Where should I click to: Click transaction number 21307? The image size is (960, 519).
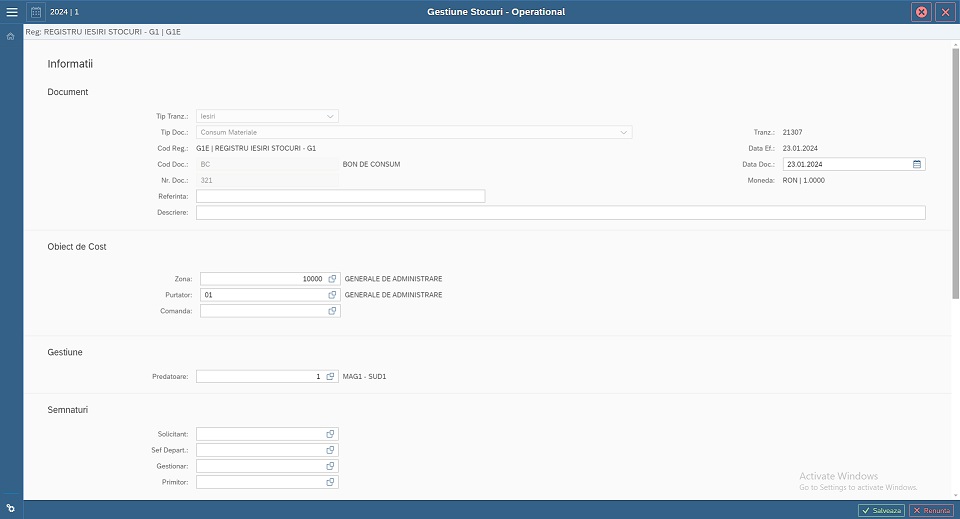792,132
